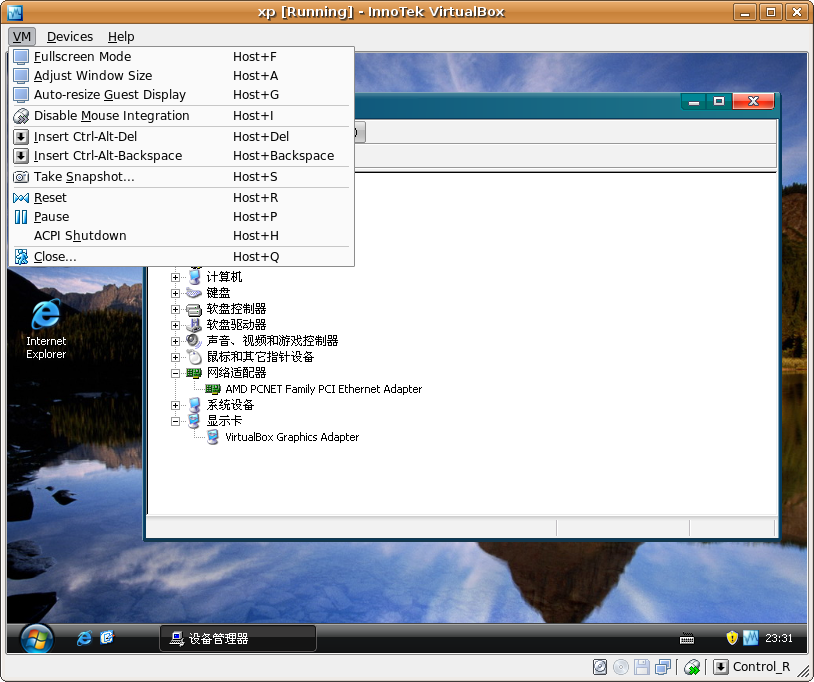Click the VirtualBox icon in the title bar
The width and height of the screenshot is (814, 682).
(x=16, y=11)
